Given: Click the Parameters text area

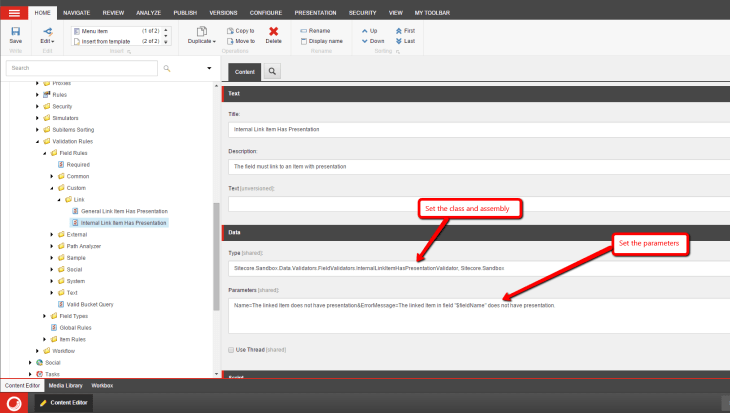Looking at the screenshot, I should [x=479, y=316].
